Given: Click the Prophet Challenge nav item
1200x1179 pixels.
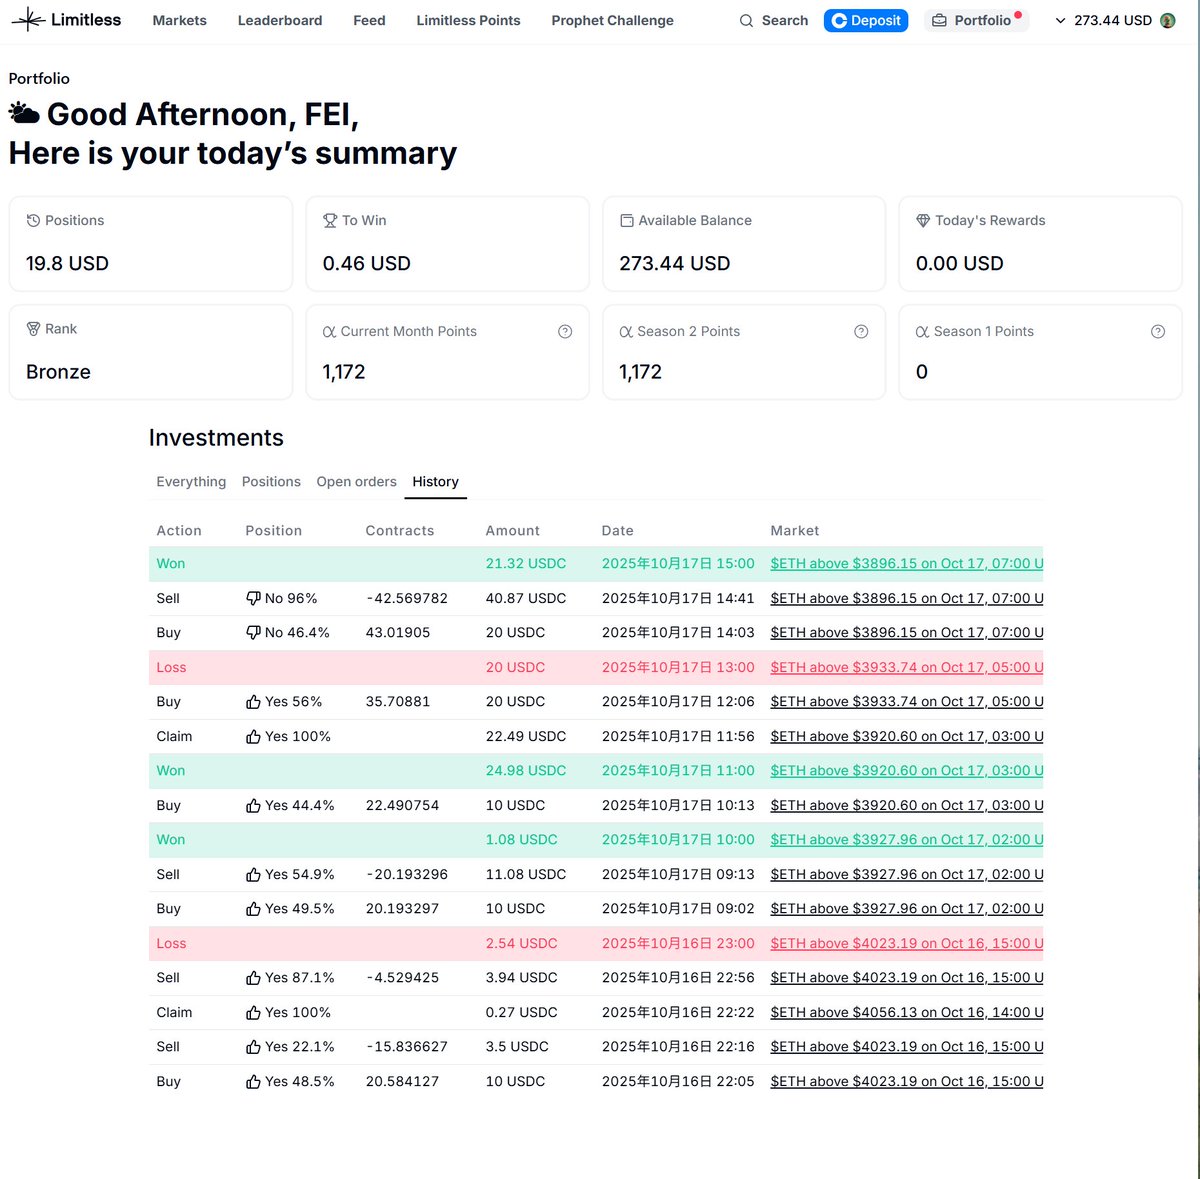Looking at the screenshot, I should [612, 21].
